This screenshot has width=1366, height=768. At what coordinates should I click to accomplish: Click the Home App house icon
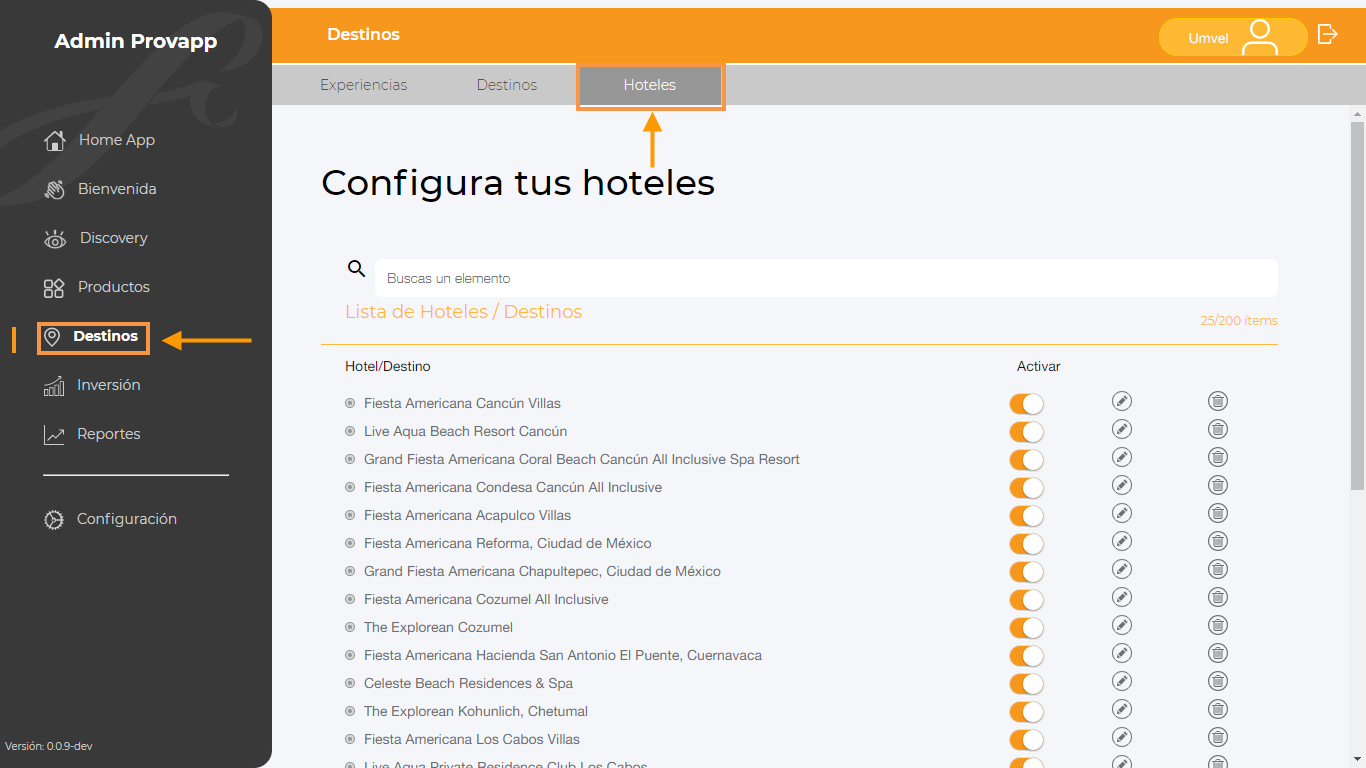[54, 140]
